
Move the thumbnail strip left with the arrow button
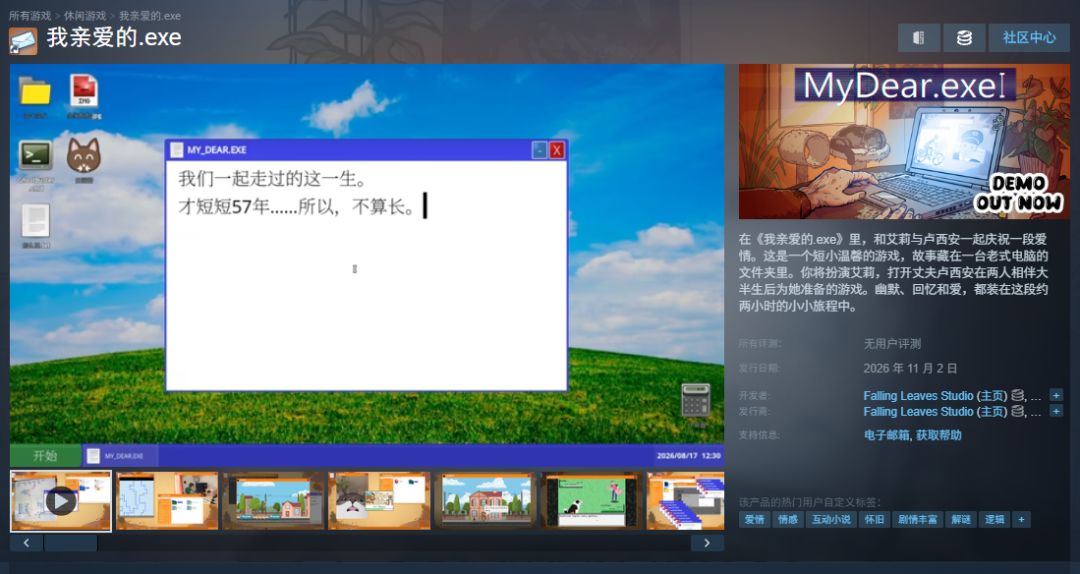pyautogui.click(x=26, y=543)
